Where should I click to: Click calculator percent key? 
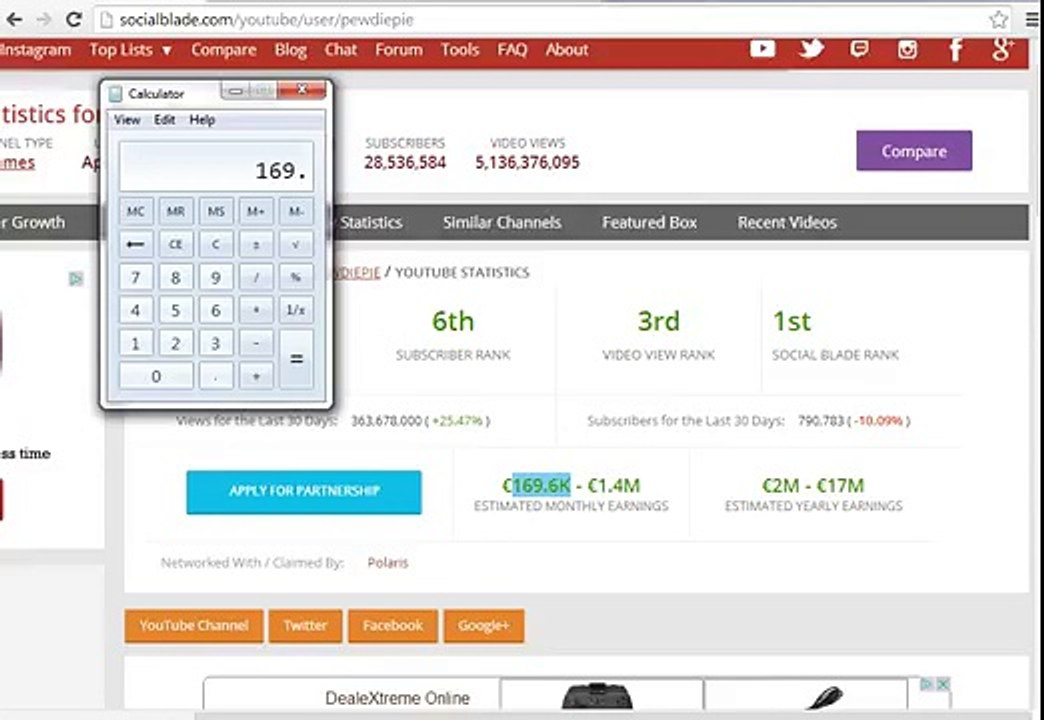(x=296, y=277)
